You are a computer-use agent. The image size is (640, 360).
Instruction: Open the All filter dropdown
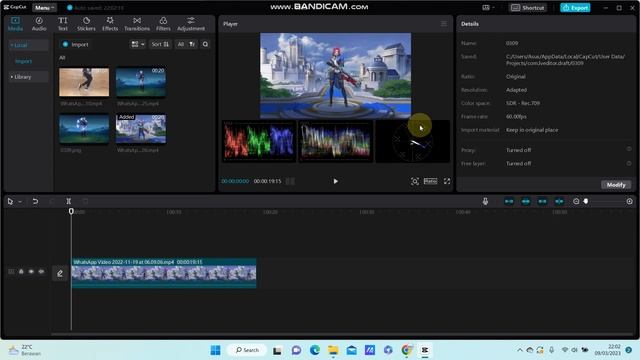(186, 44)
